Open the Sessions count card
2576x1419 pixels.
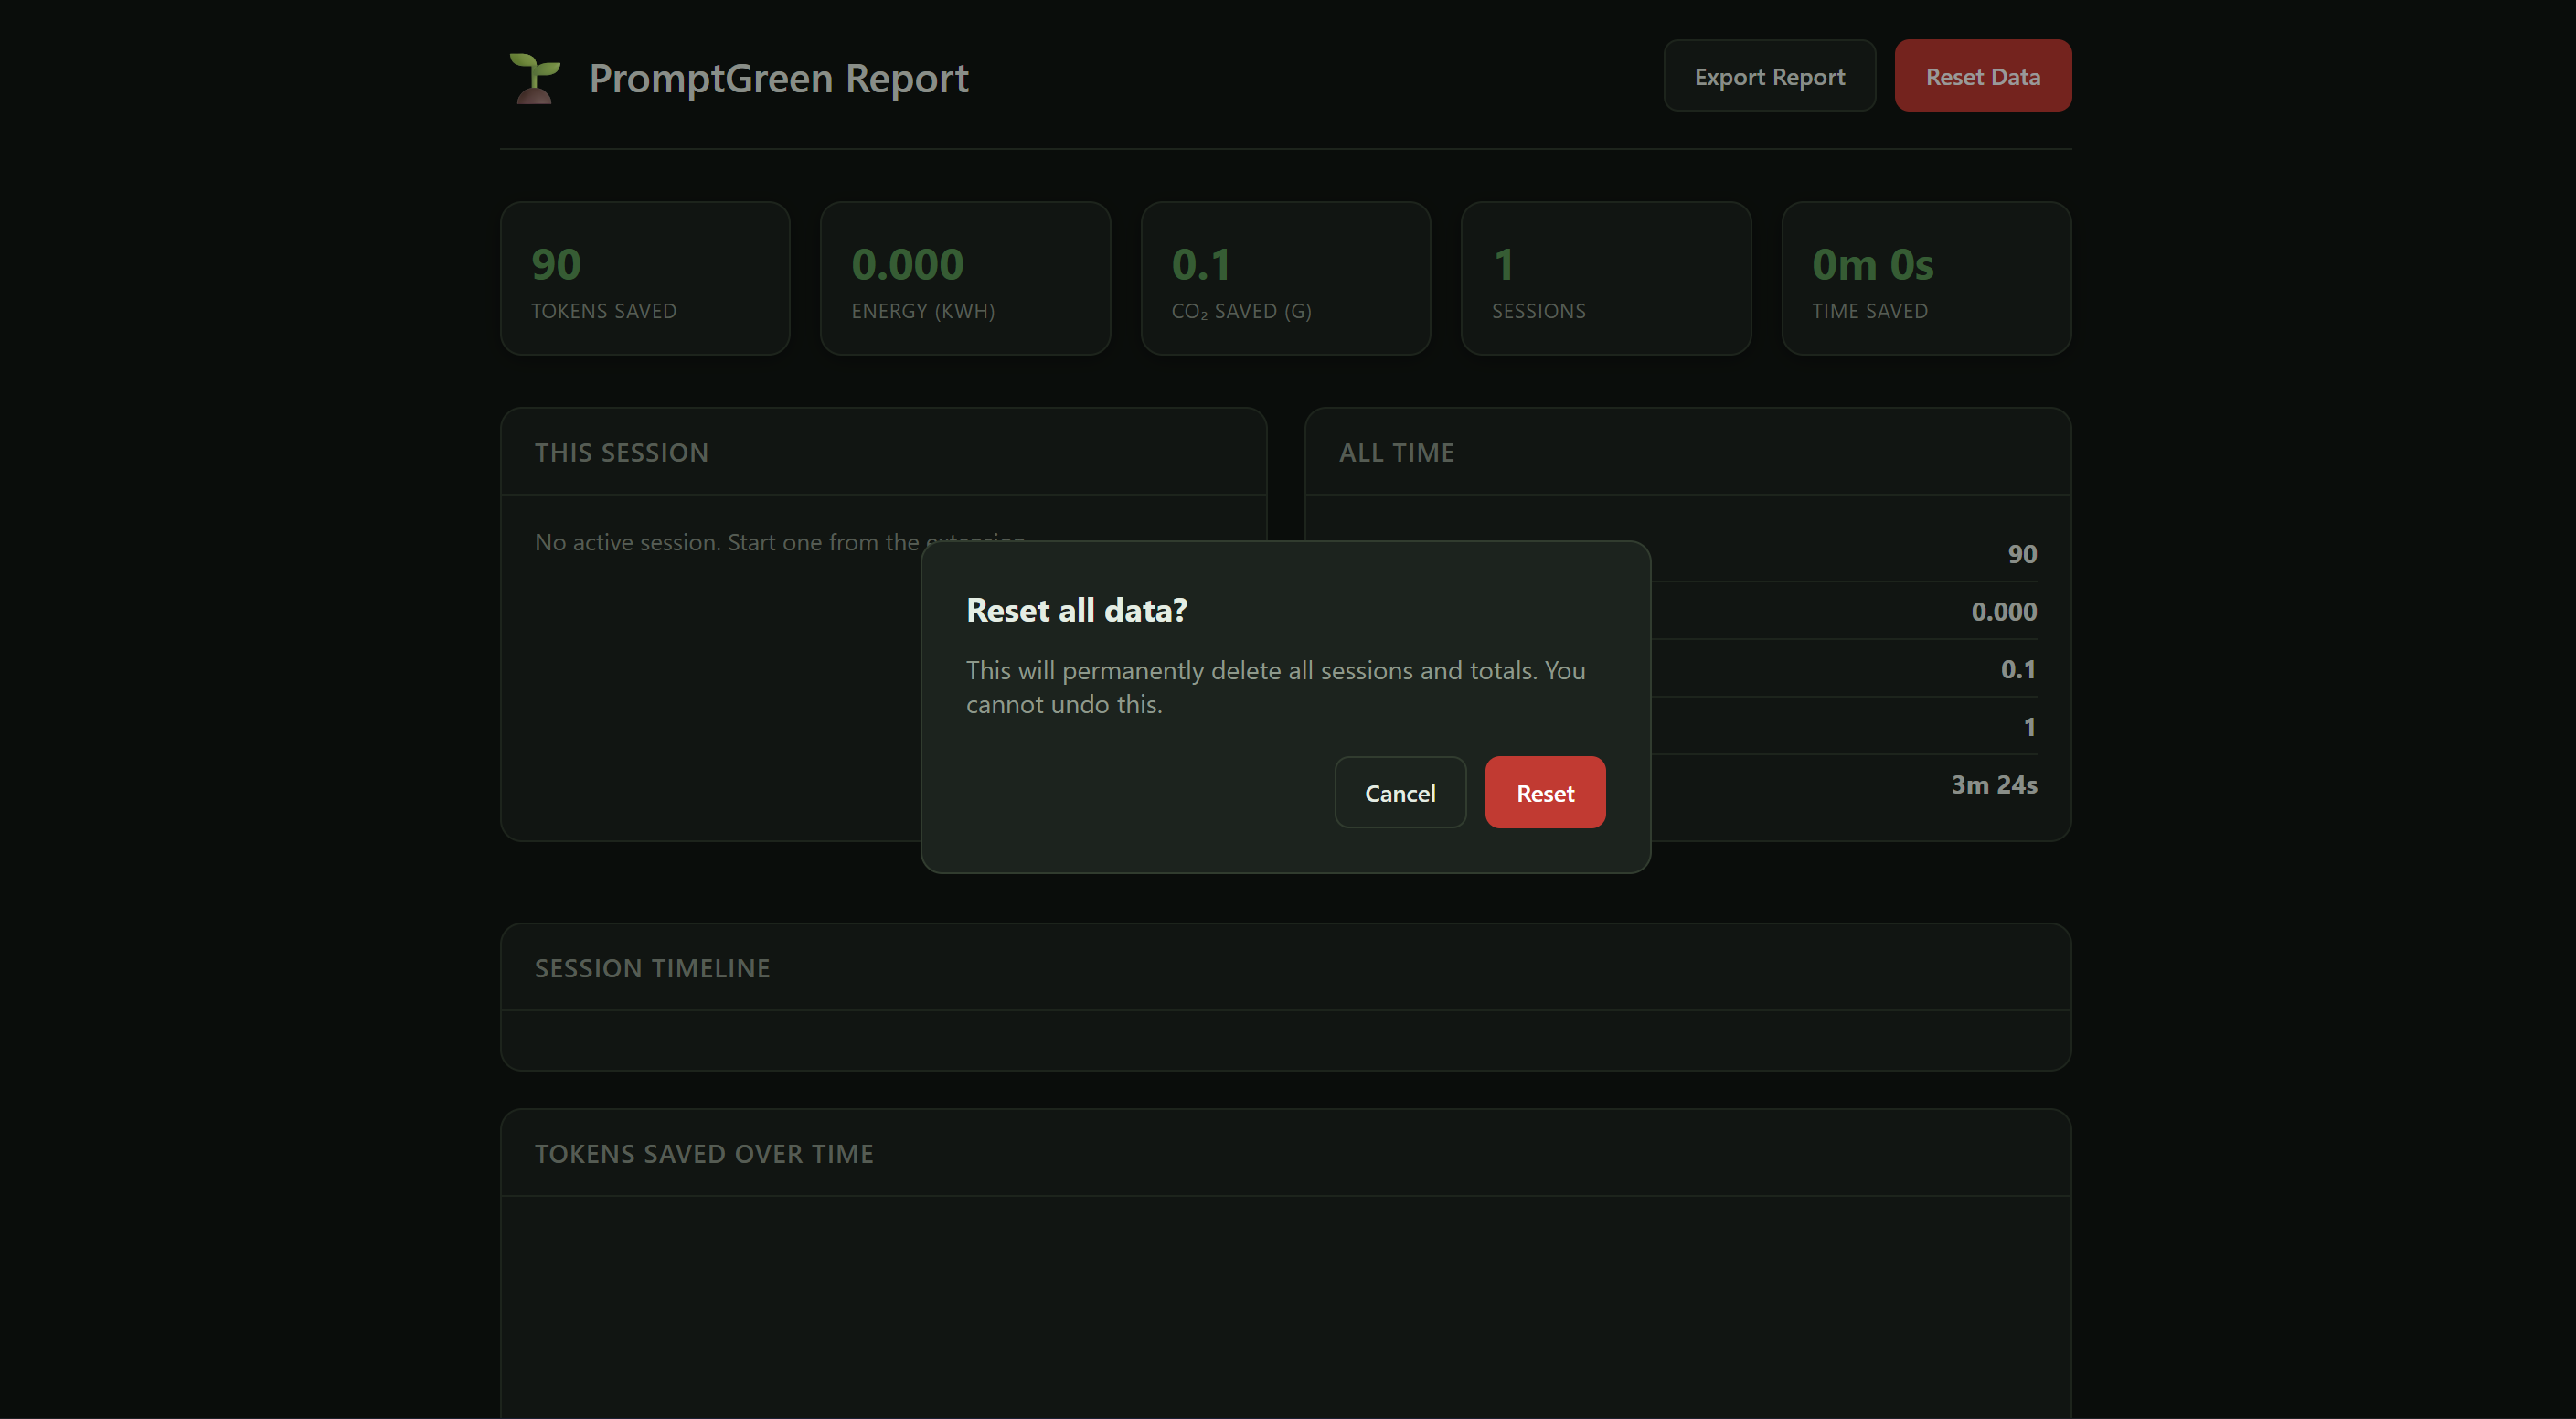pos(1605,278)
